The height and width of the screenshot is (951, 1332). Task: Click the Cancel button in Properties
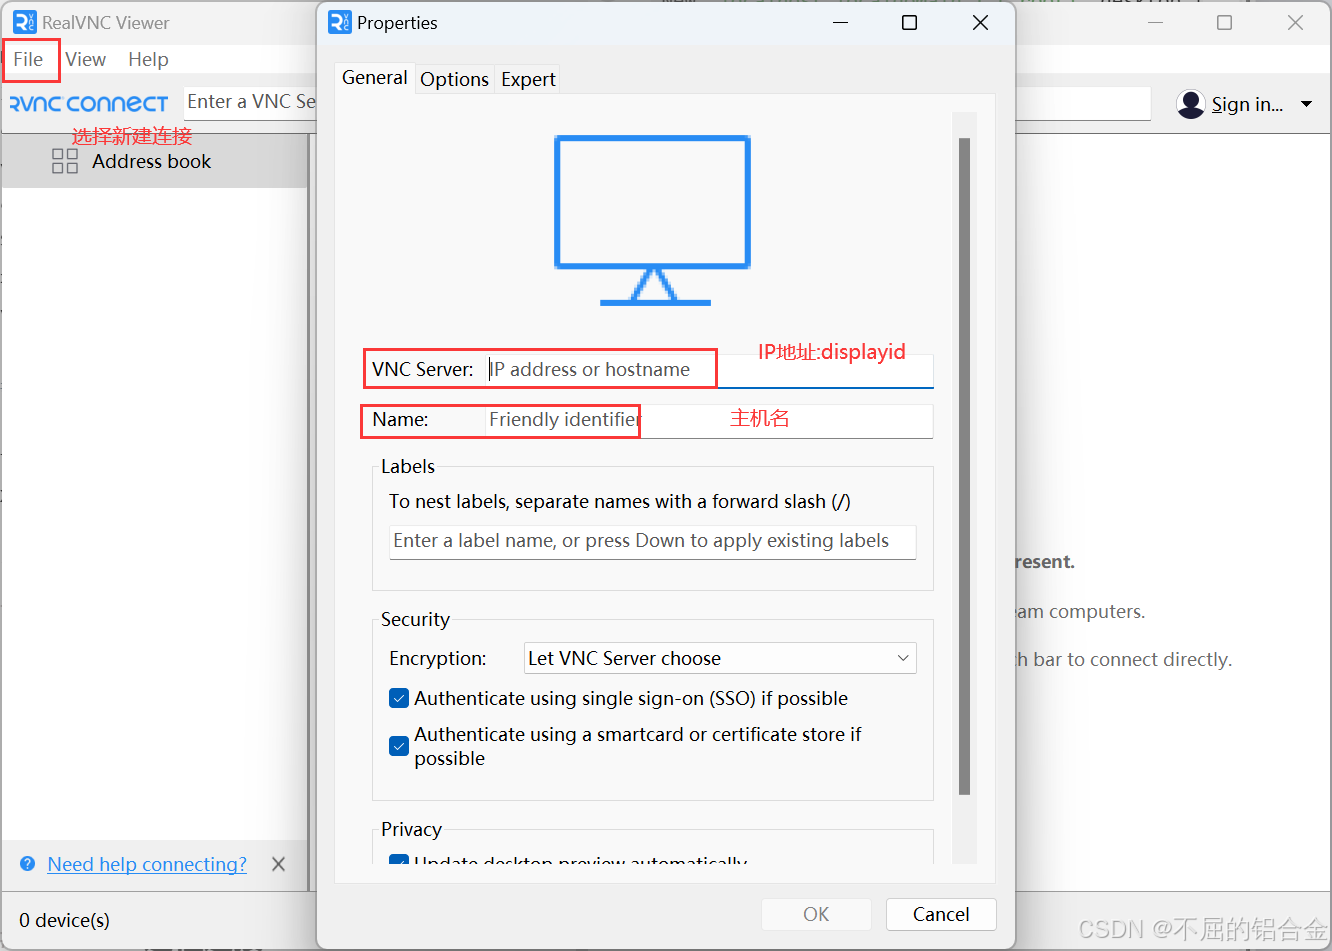(941, 914)
